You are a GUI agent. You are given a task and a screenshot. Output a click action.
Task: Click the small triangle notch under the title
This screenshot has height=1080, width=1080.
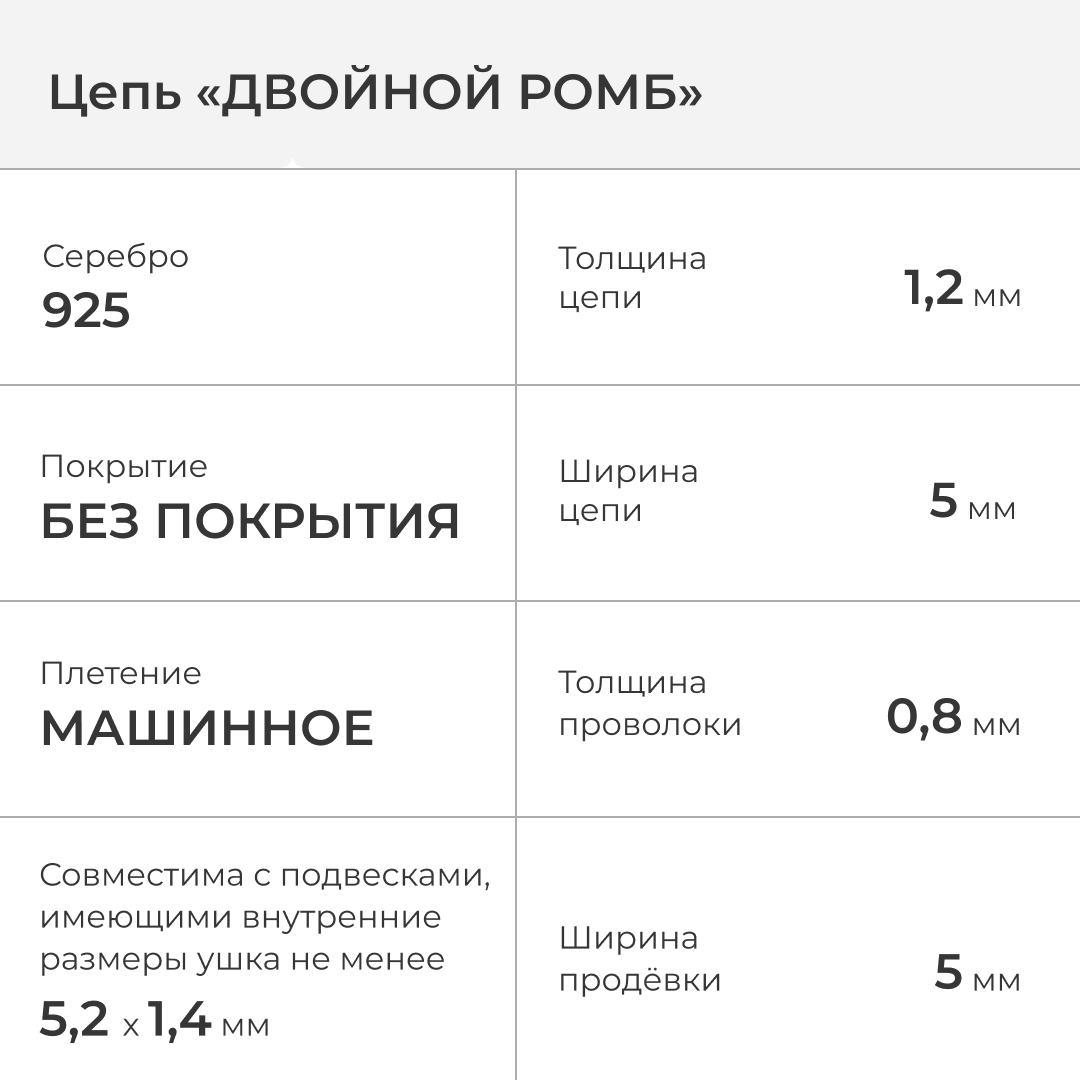point(291,163)
